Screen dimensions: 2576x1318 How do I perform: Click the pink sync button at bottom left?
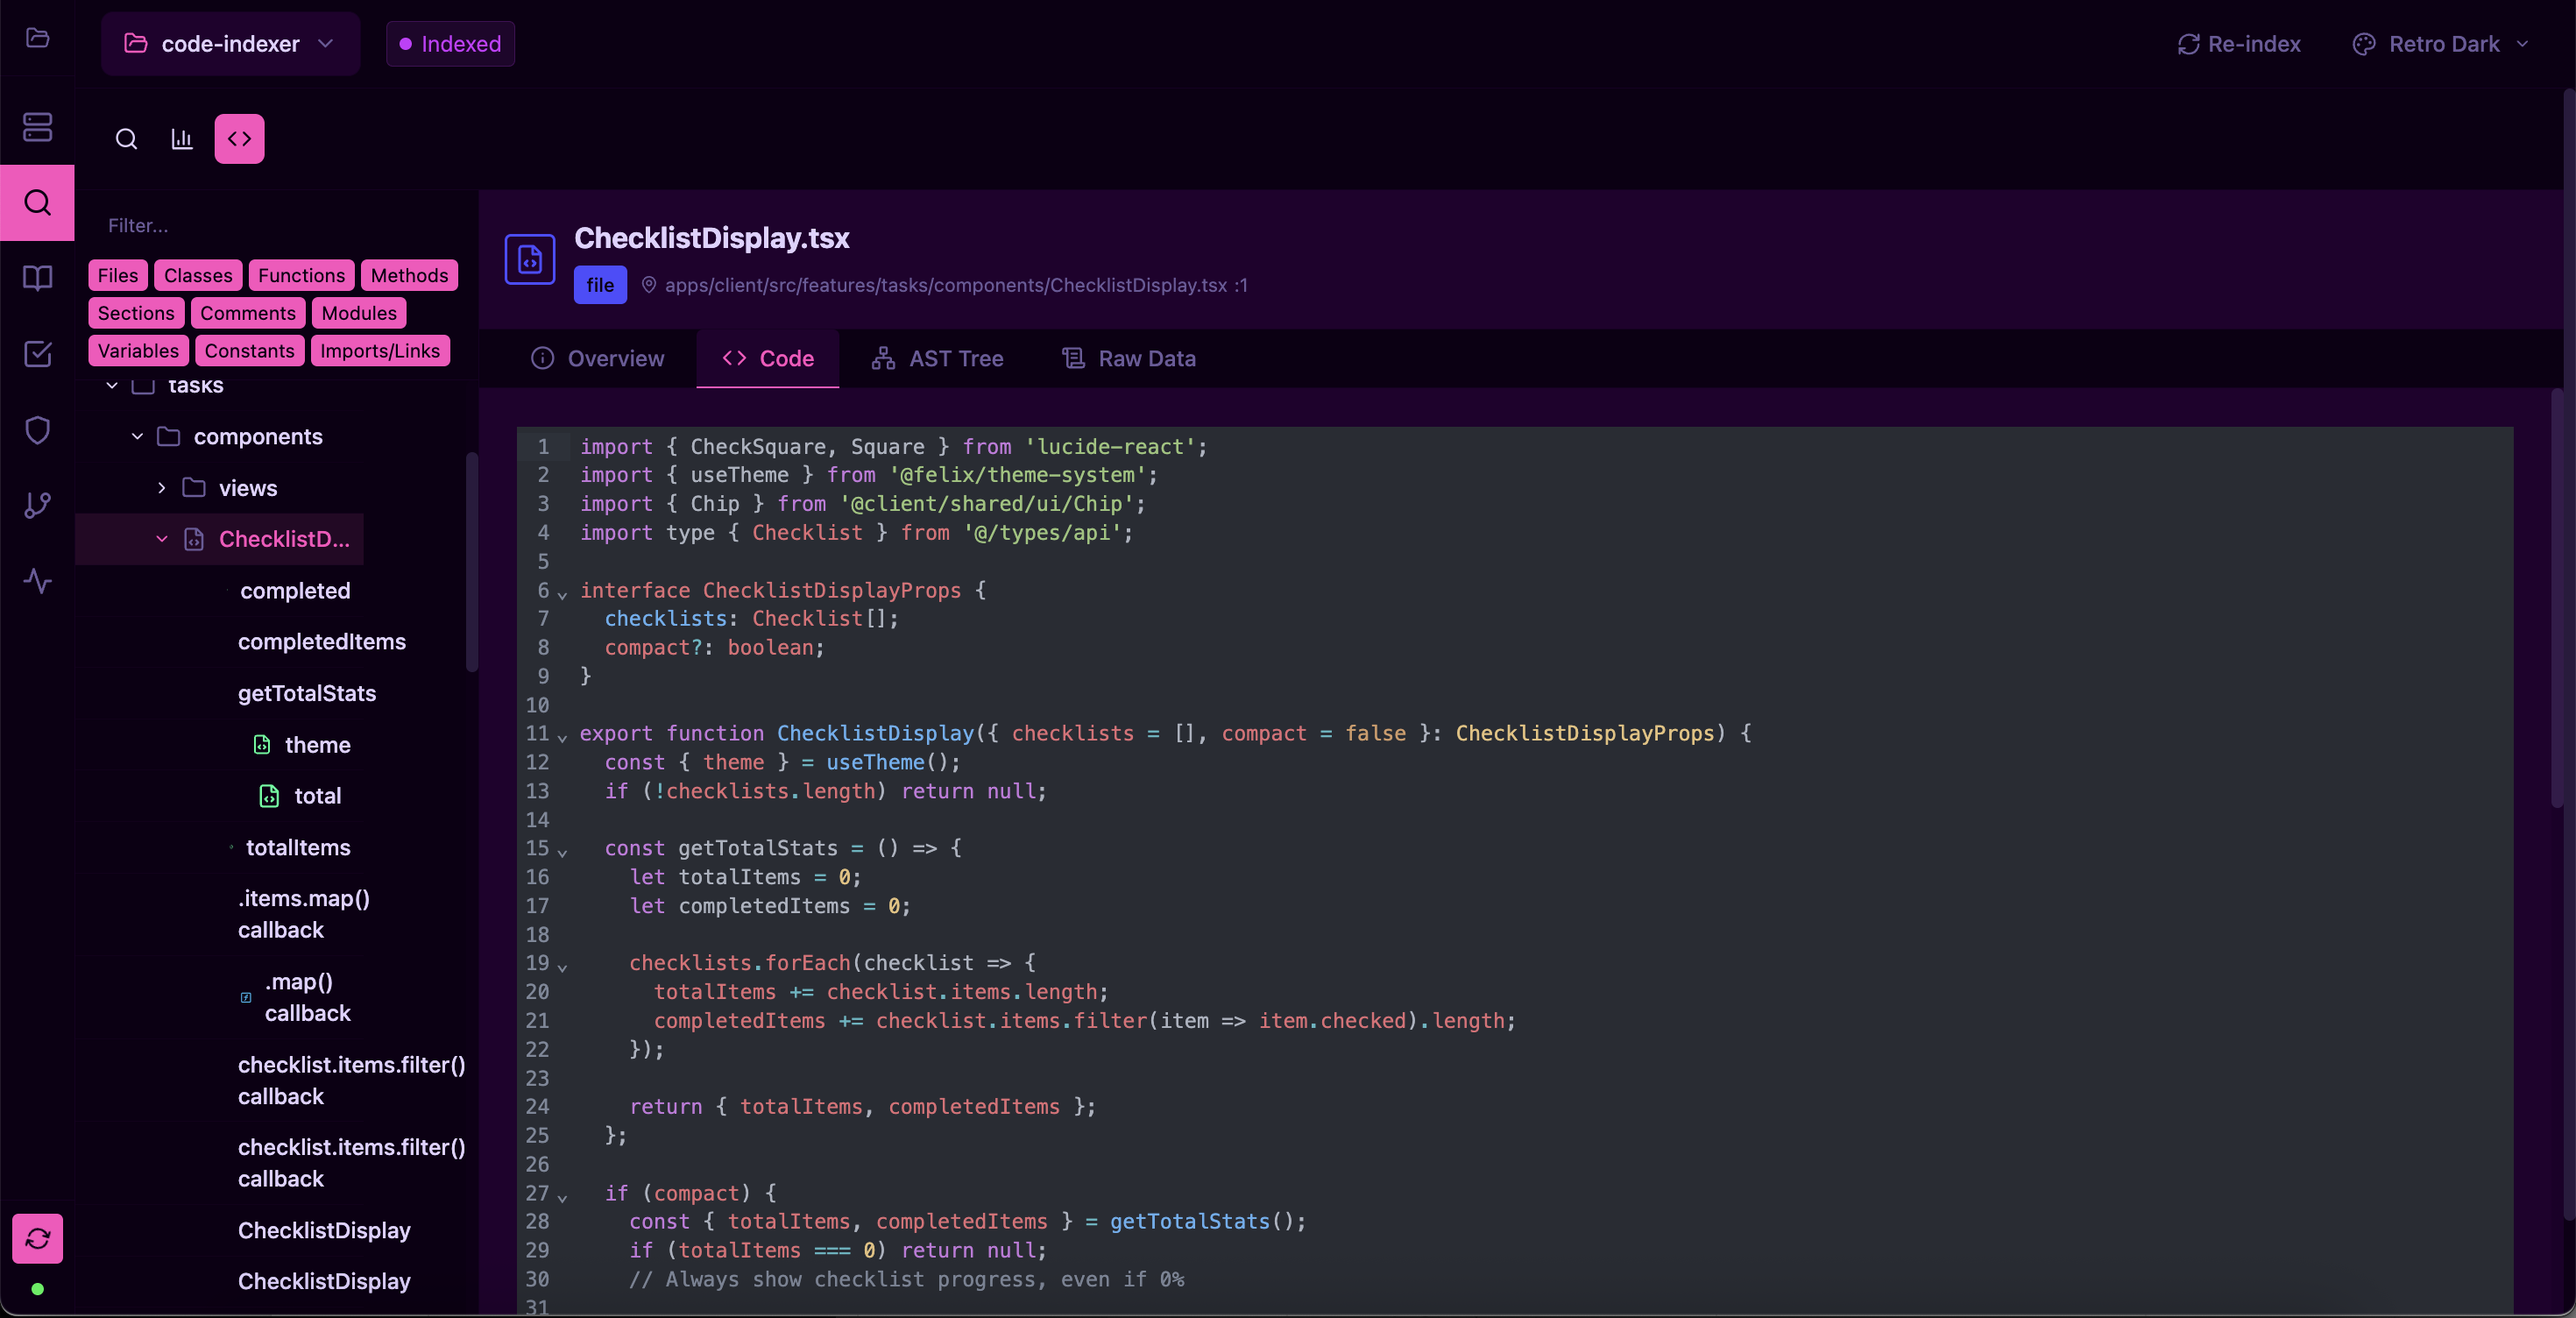tap(37, 1238)
